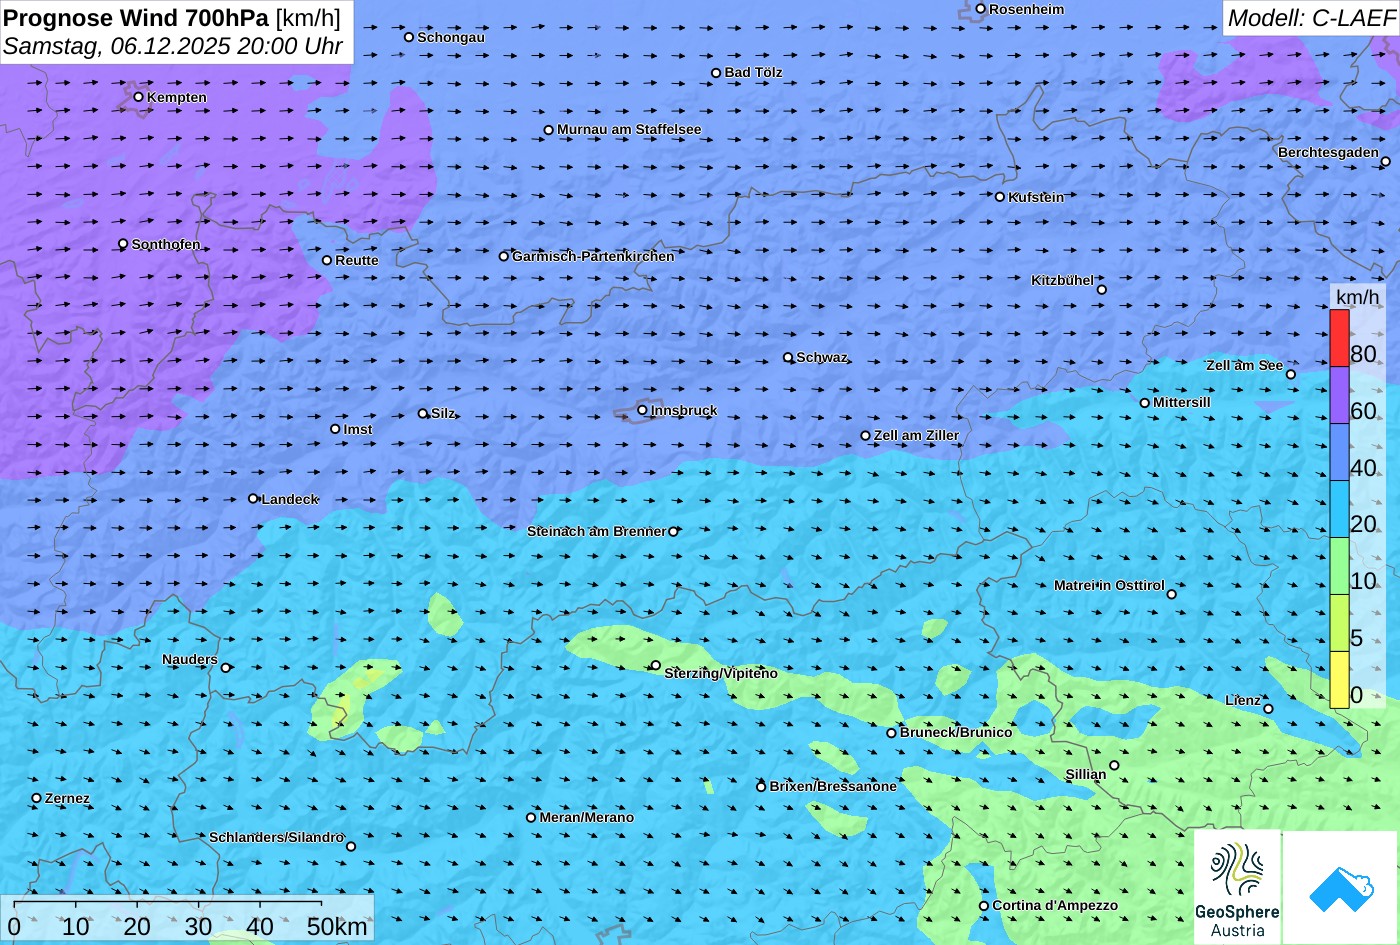
Task: Click the Kempten city marker
Action: (x=138, y=96)
